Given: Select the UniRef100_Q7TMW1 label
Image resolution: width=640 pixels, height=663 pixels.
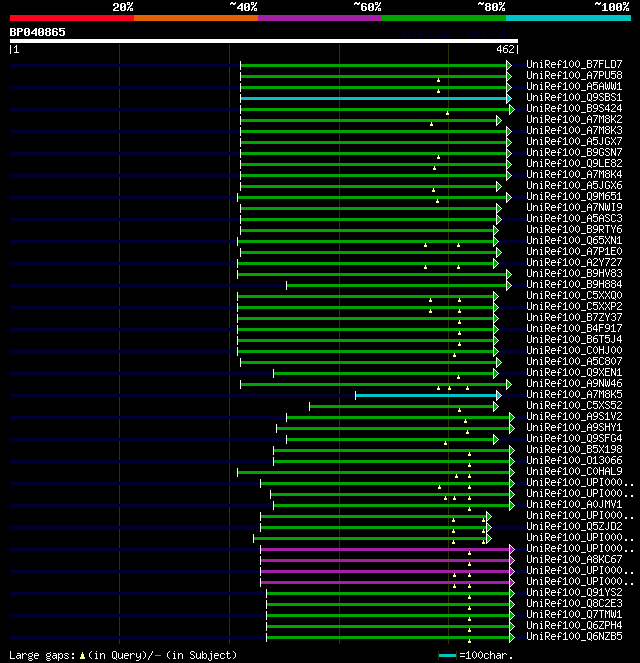Looking at the screenshot, I should pyautogui.click(x=574, y=614).
